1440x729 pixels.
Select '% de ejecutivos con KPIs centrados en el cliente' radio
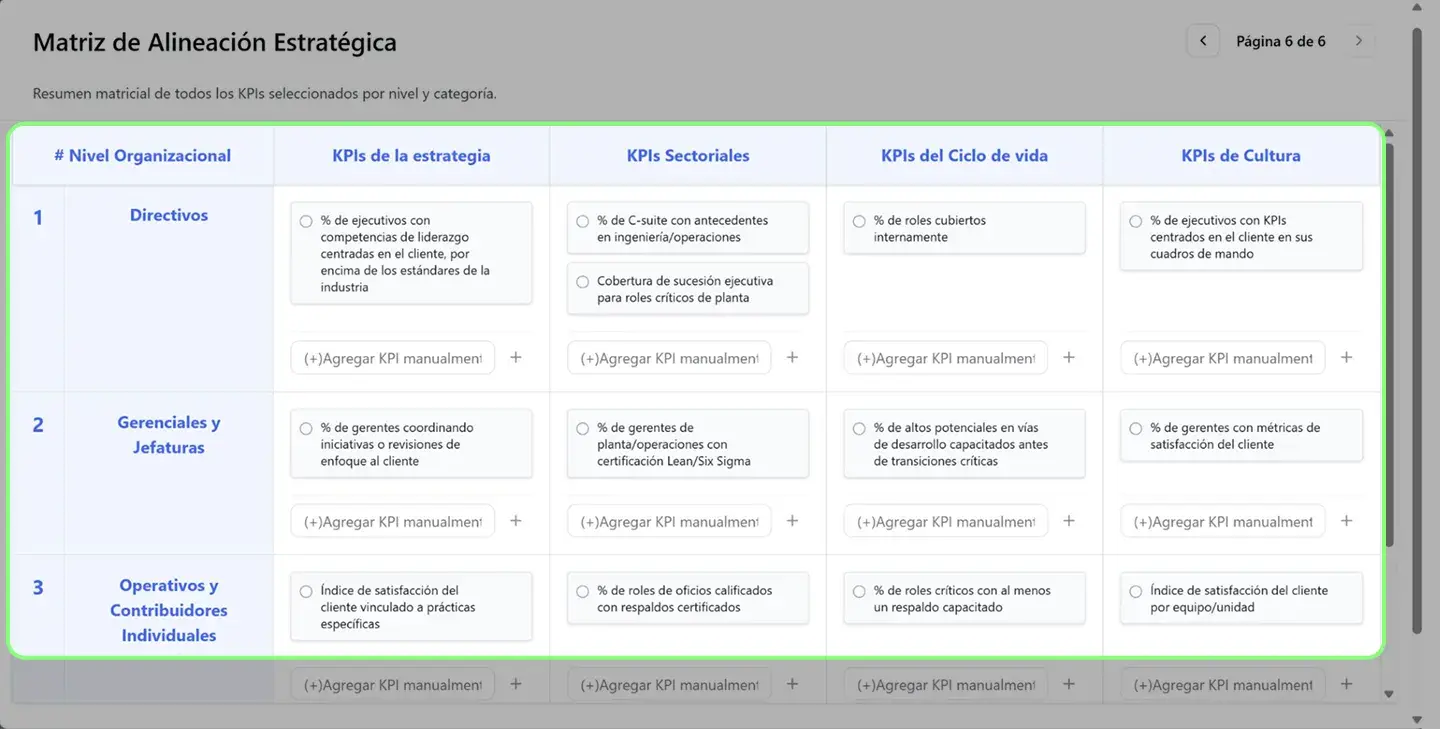click(1136, 221)
